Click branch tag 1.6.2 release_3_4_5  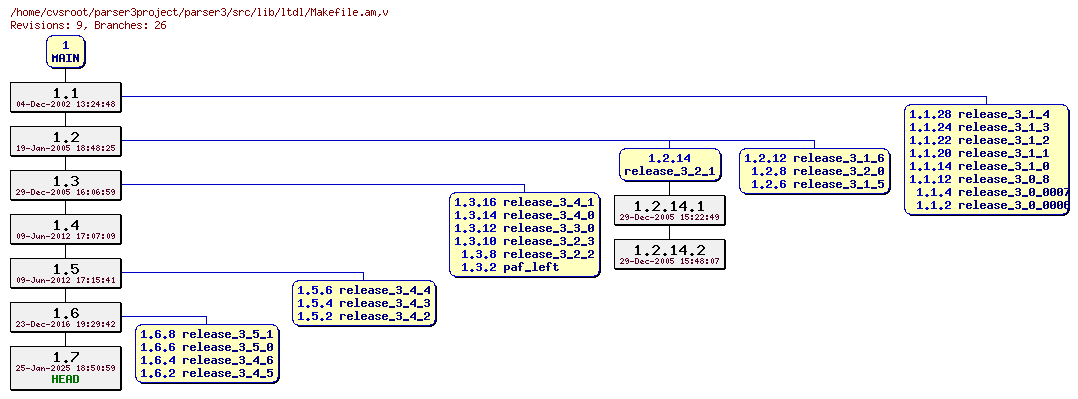206,374
